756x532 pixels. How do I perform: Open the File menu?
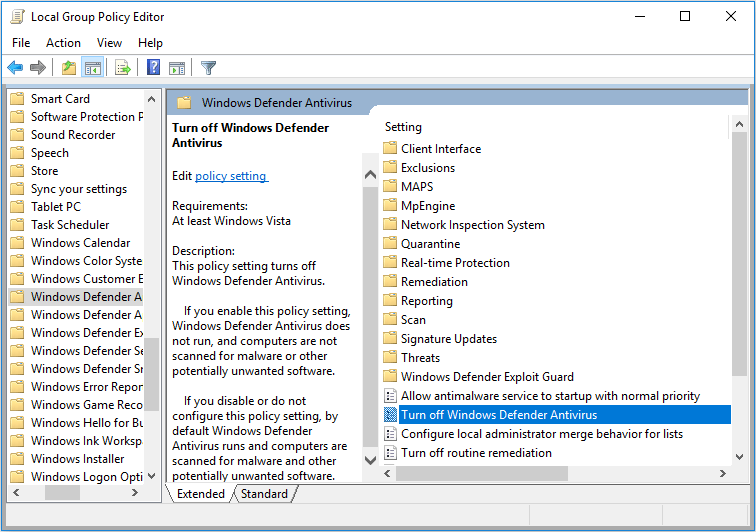(x=21, y=43)
